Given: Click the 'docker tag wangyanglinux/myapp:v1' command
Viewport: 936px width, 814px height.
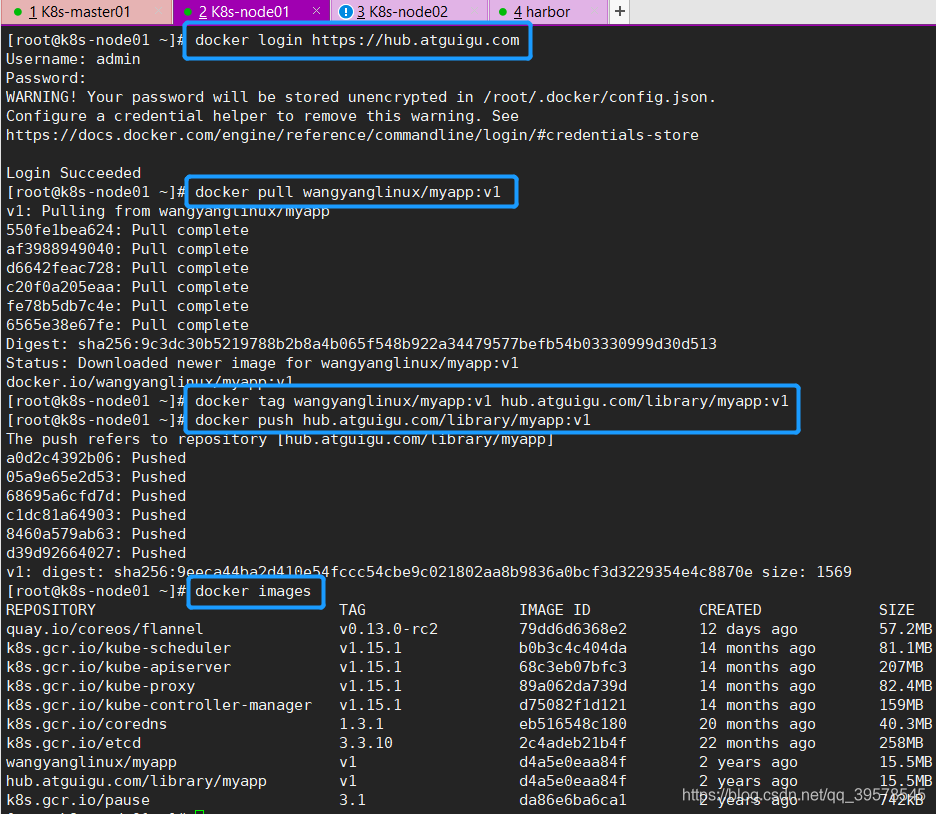Looking at the screenshot, I should 492,401.
